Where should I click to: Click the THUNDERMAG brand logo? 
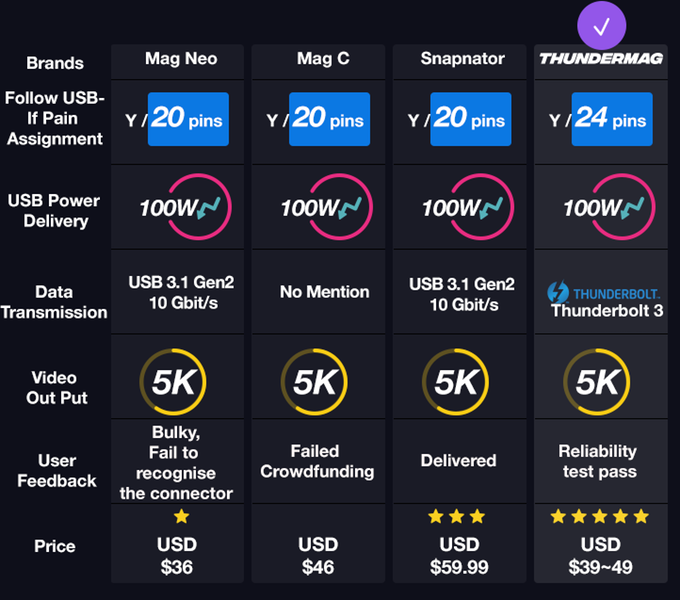600,59
